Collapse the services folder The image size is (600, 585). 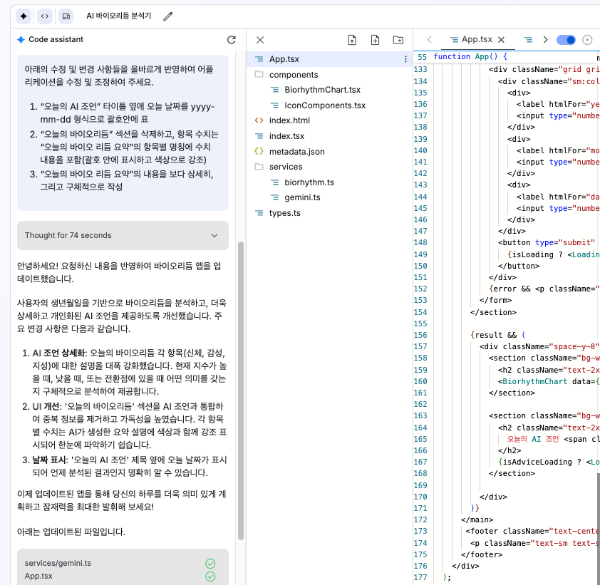click(285, 167)
